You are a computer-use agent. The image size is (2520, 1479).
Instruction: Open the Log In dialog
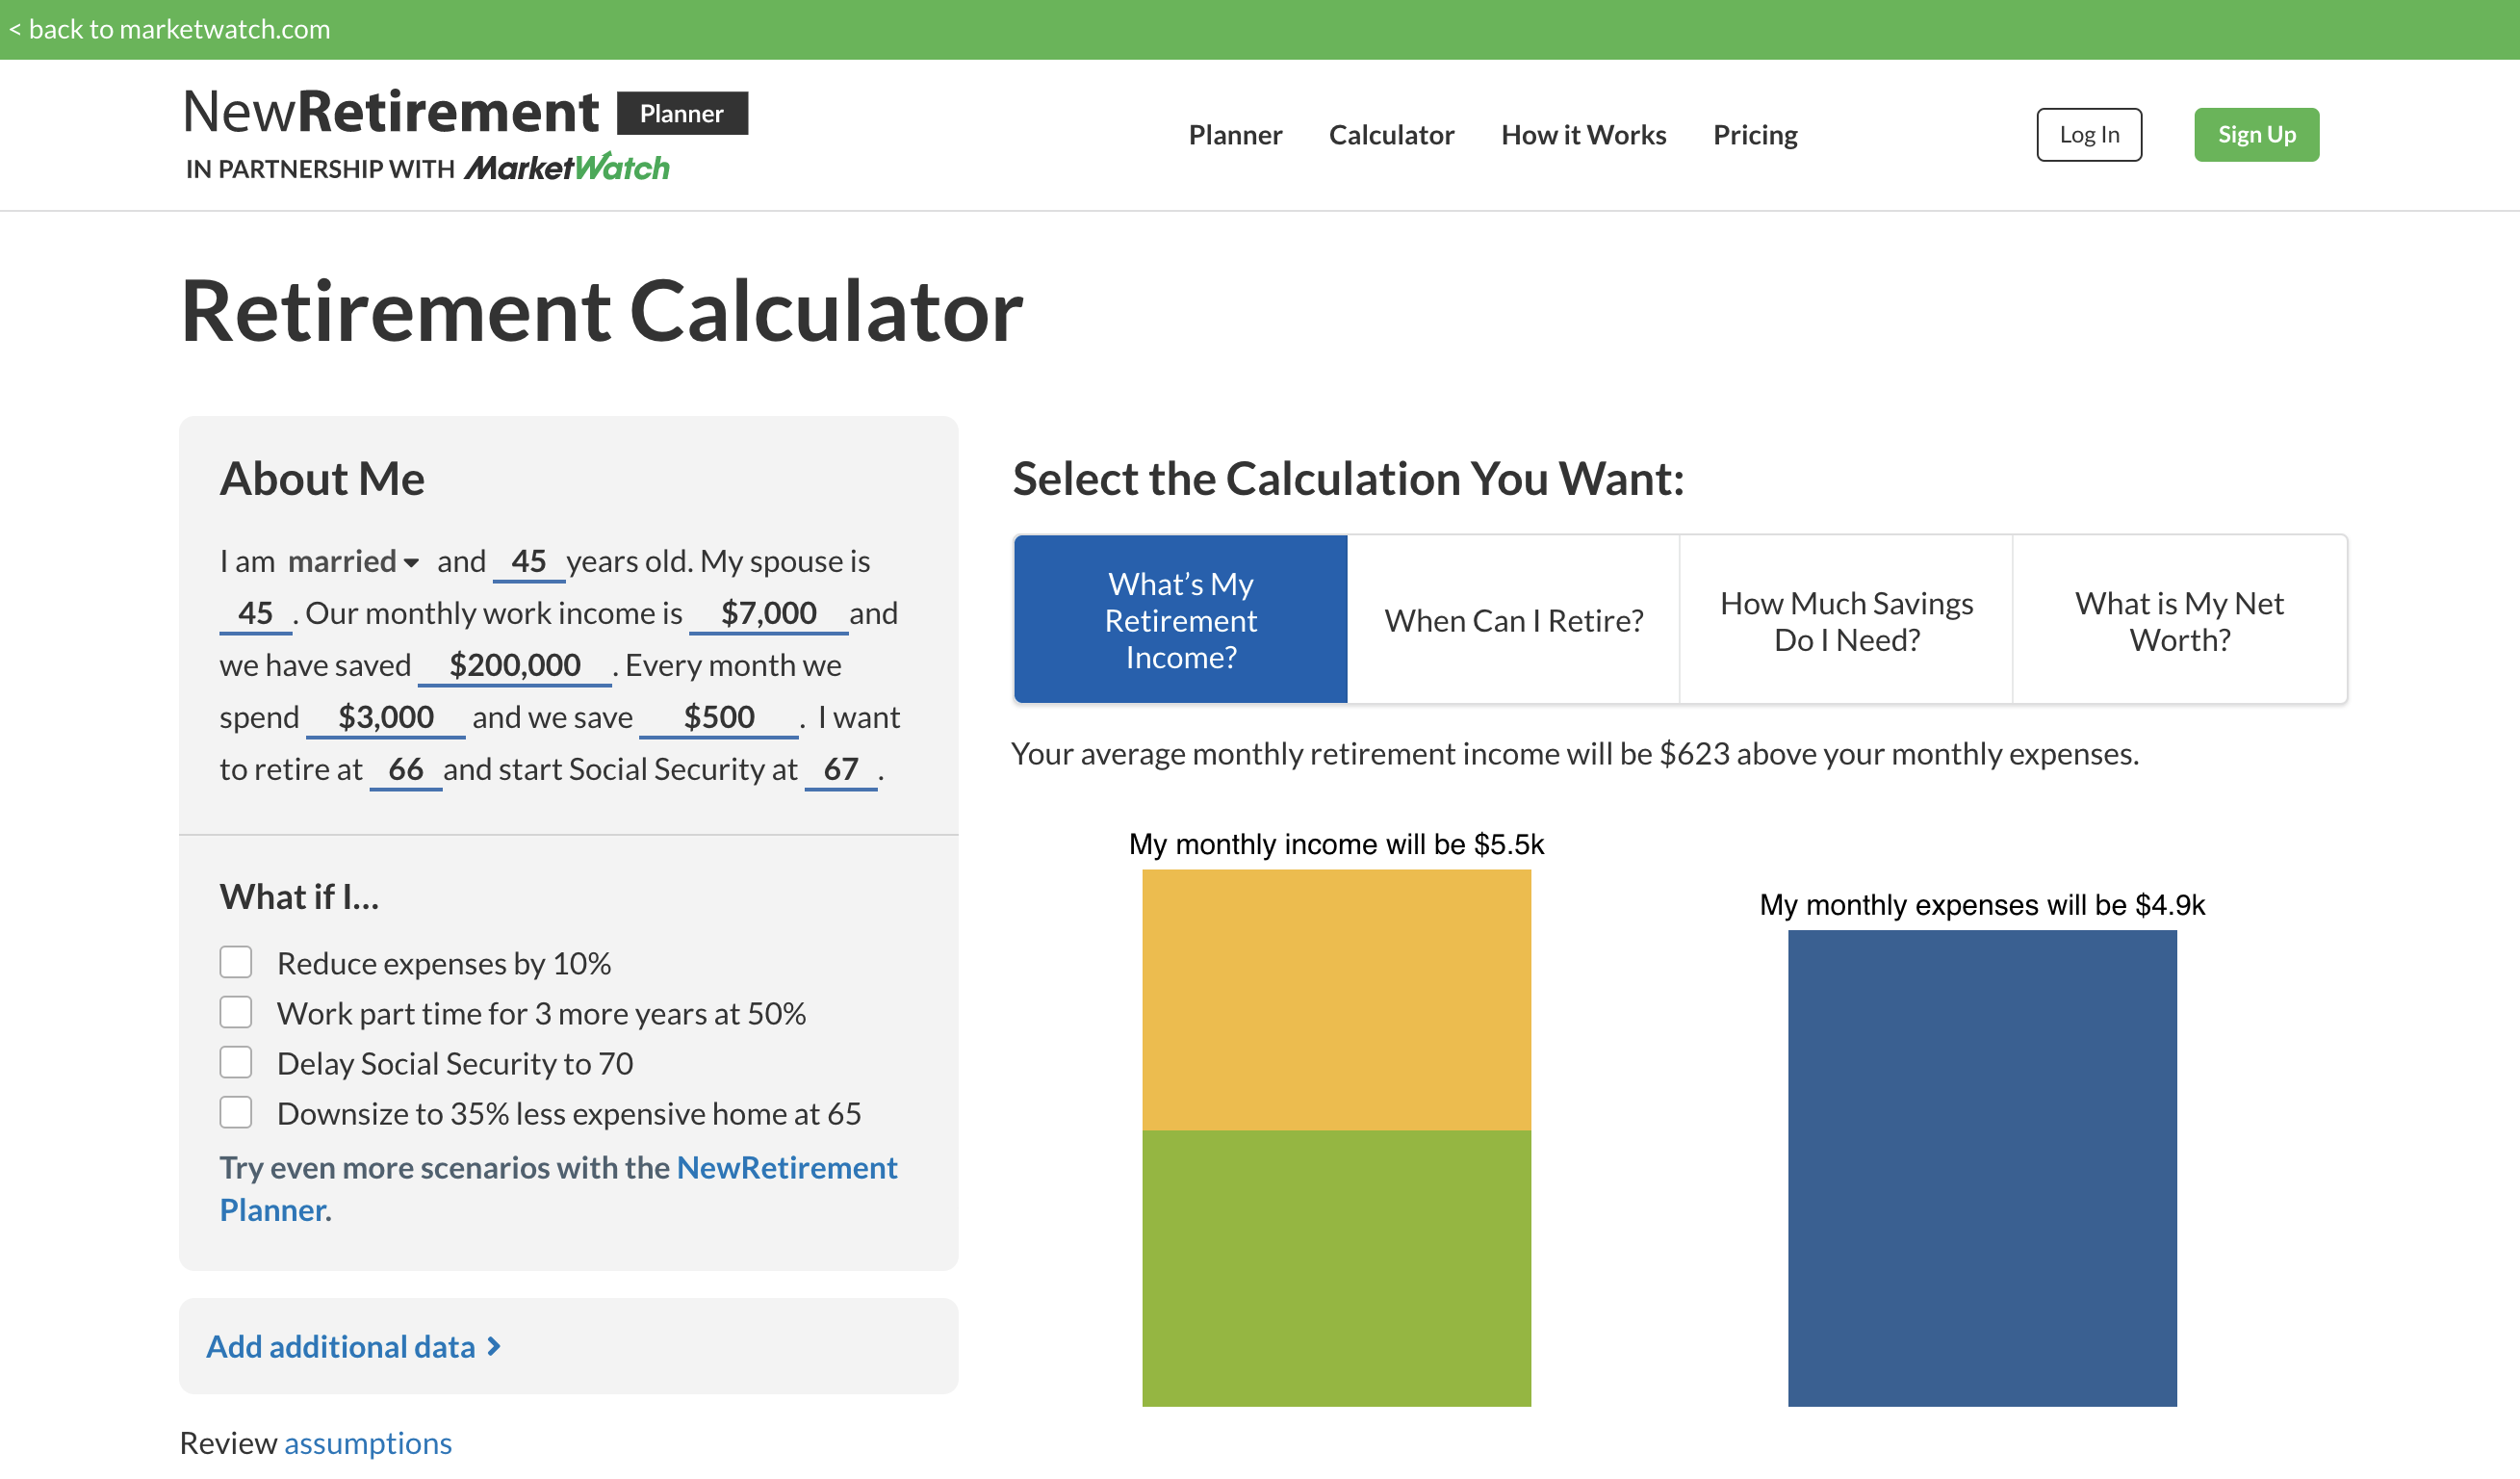(x=2089, y=134)
